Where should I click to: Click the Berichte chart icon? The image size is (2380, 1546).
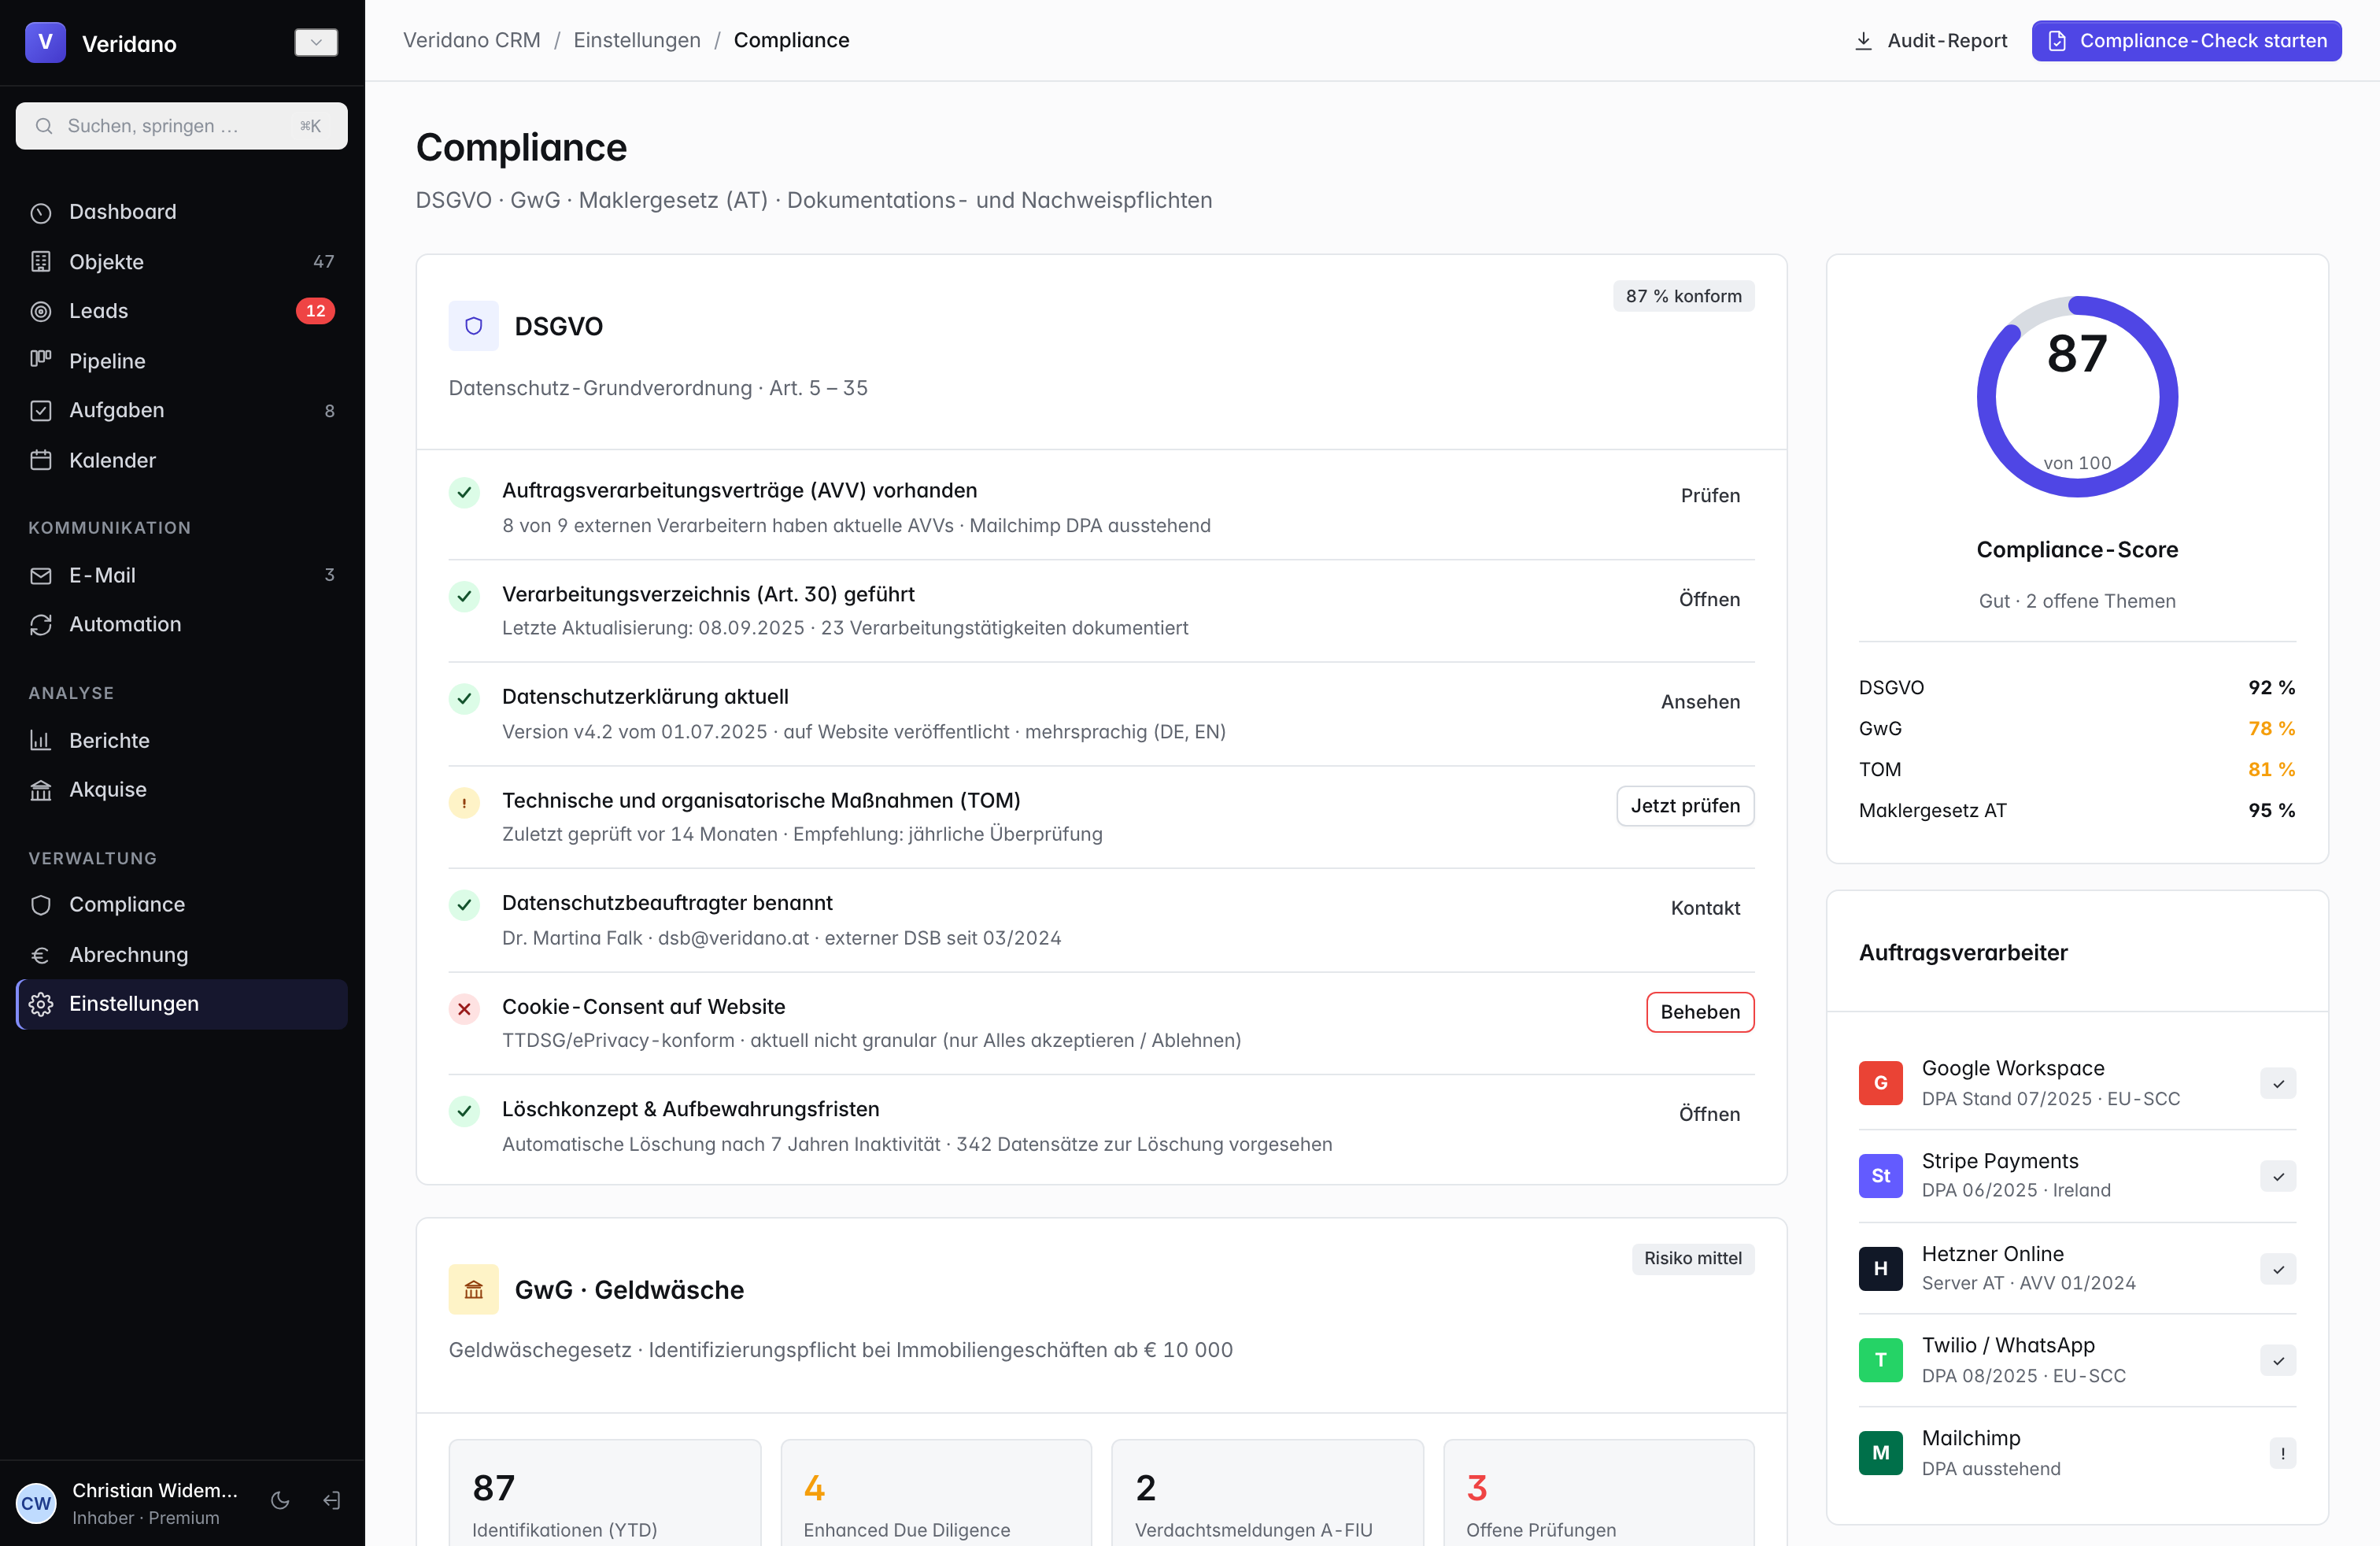pyautogui.click(x=41, y=741)
